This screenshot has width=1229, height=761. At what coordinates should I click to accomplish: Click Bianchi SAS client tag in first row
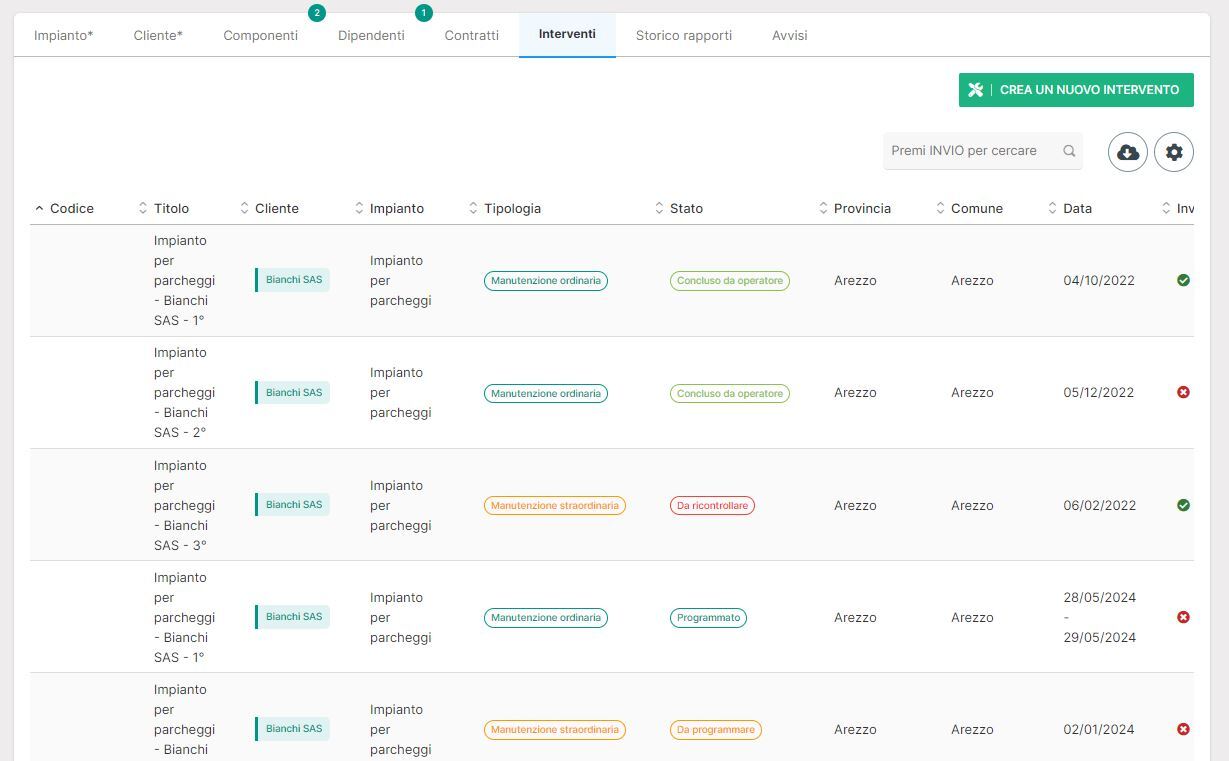click(x=293, y=280)
